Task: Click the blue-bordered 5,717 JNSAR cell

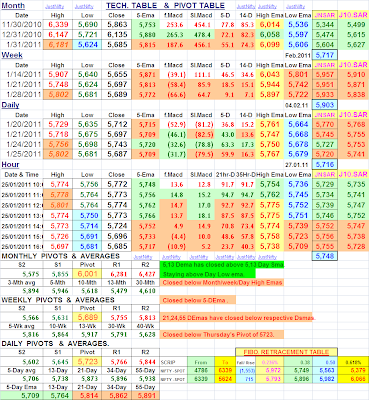Action: 325,55
